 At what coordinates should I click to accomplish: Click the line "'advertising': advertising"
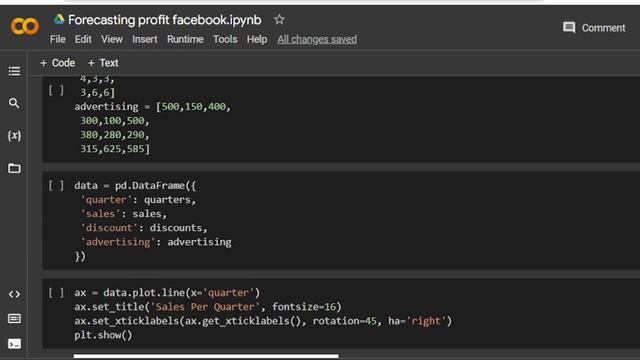coord(156,242)
